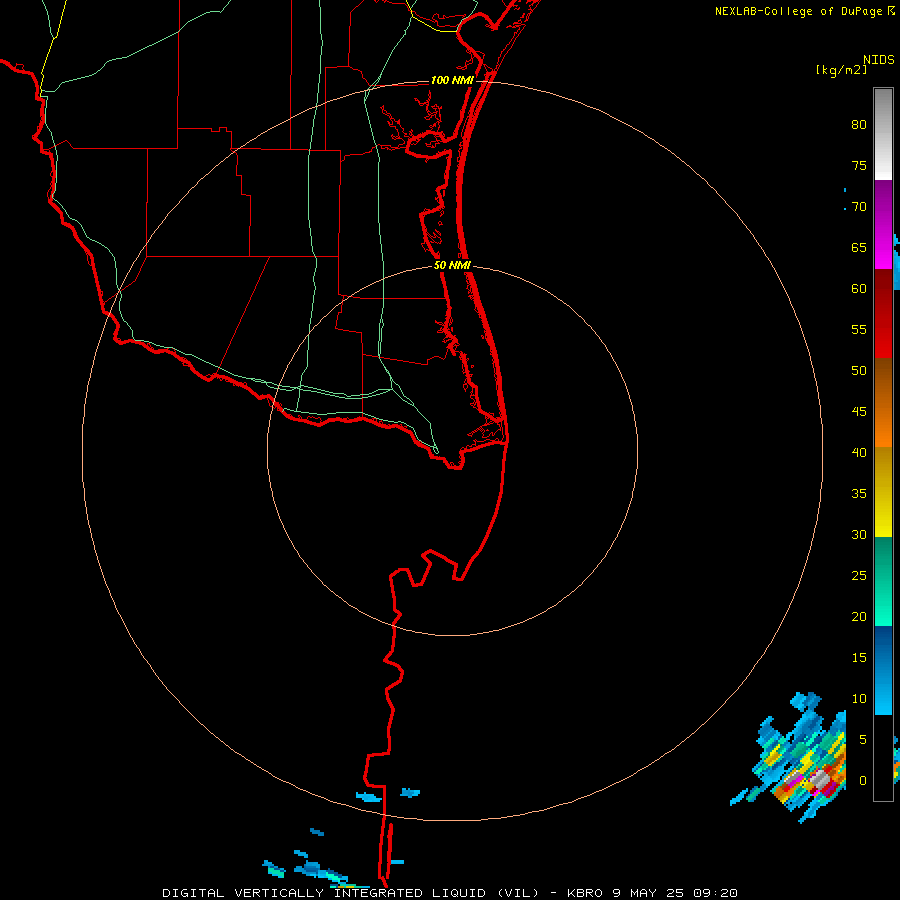The width and height of the screenshot is (900, 900).
Task: Click the KBRO radar site identifier
Action: (585, 893)
